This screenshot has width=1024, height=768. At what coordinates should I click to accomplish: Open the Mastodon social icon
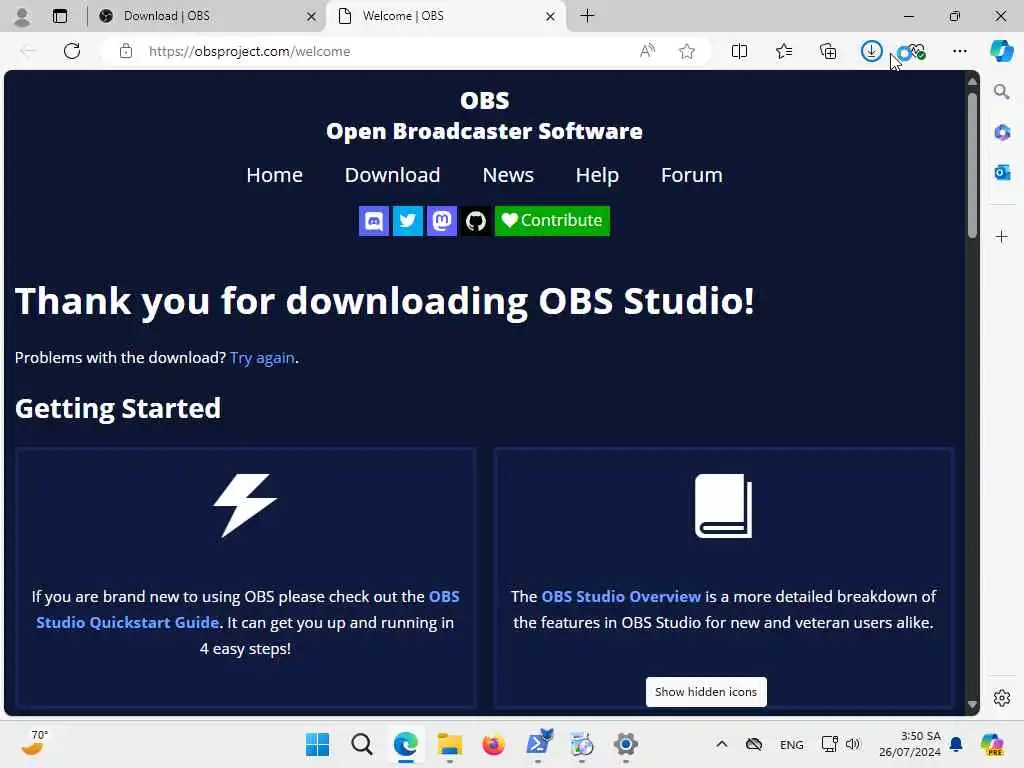(x=441, y=221)
